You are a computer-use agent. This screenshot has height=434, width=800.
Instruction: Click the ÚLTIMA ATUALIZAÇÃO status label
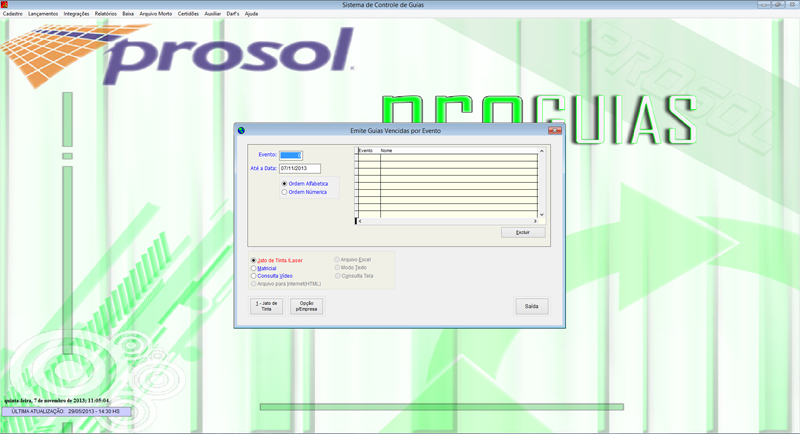[66, 412]
